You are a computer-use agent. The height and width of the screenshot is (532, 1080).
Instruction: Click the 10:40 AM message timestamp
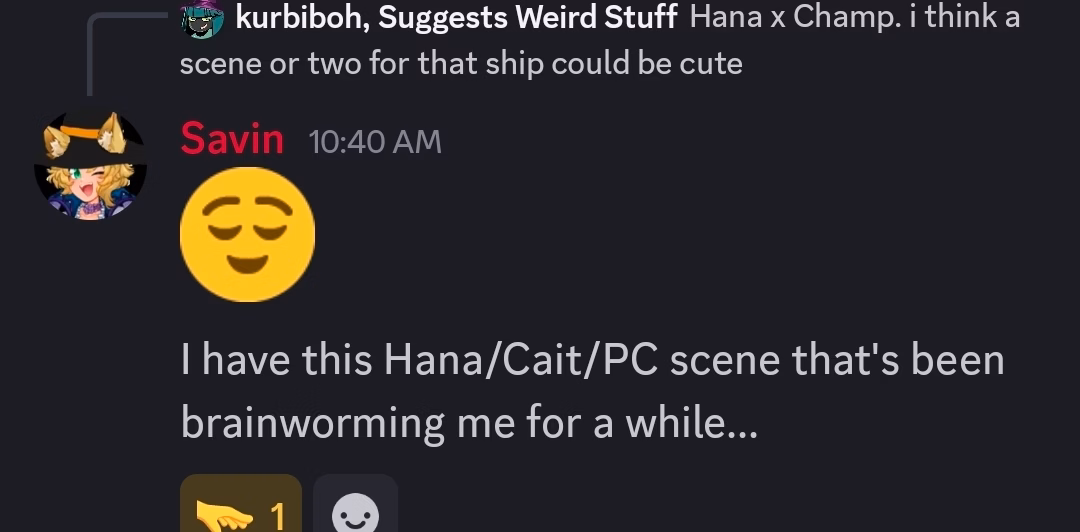pos(375,142)
